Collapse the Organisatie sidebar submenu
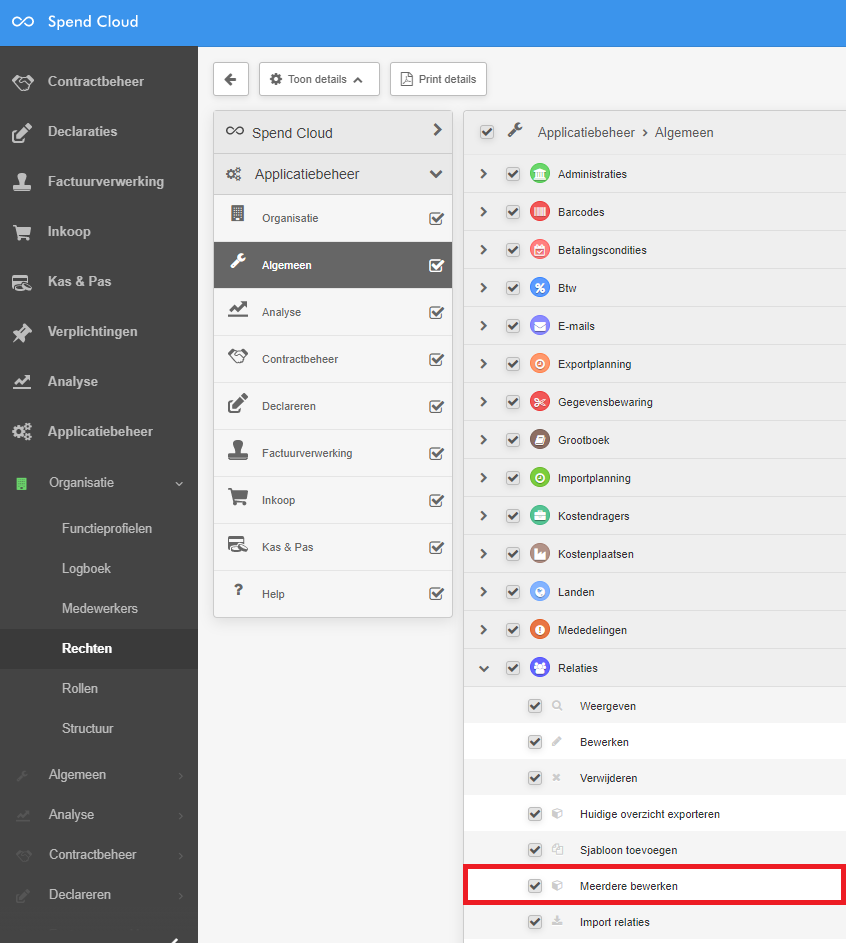Image resolution: width=846 pixels, height=943 pixels. click(x=179, y=484)
